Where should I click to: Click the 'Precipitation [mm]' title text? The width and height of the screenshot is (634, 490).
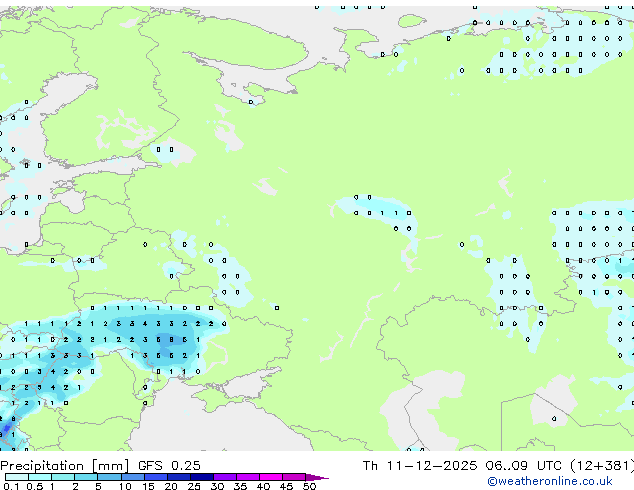point(65,466)
